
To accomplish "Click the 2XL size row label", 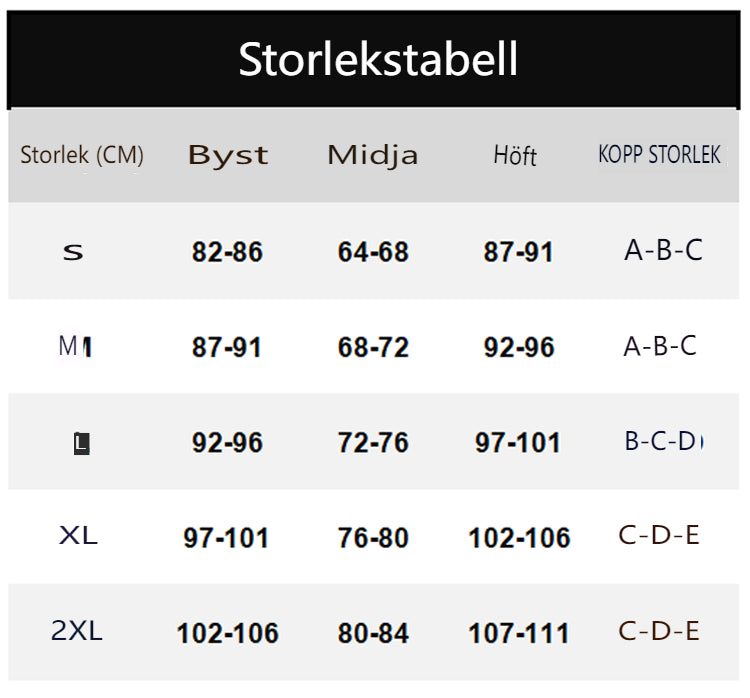I will pyautogui.click(x=77, y=631).
